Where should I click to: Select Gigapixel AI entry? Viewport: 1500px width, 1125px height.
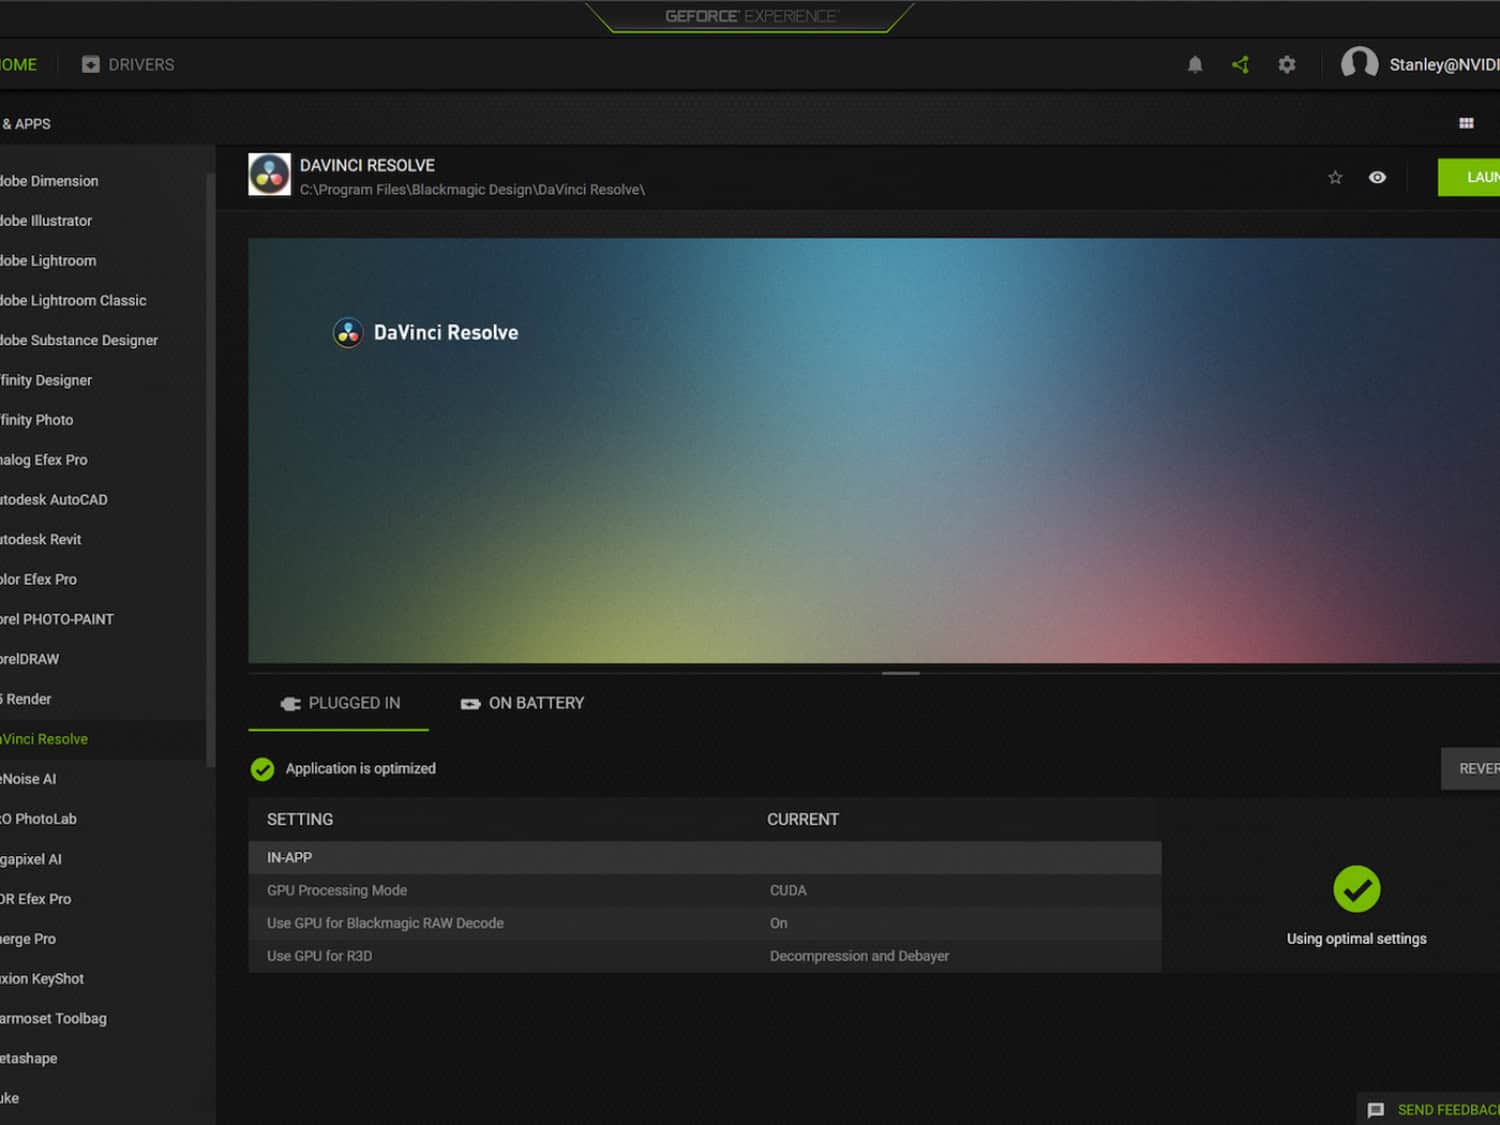(31, 859)
